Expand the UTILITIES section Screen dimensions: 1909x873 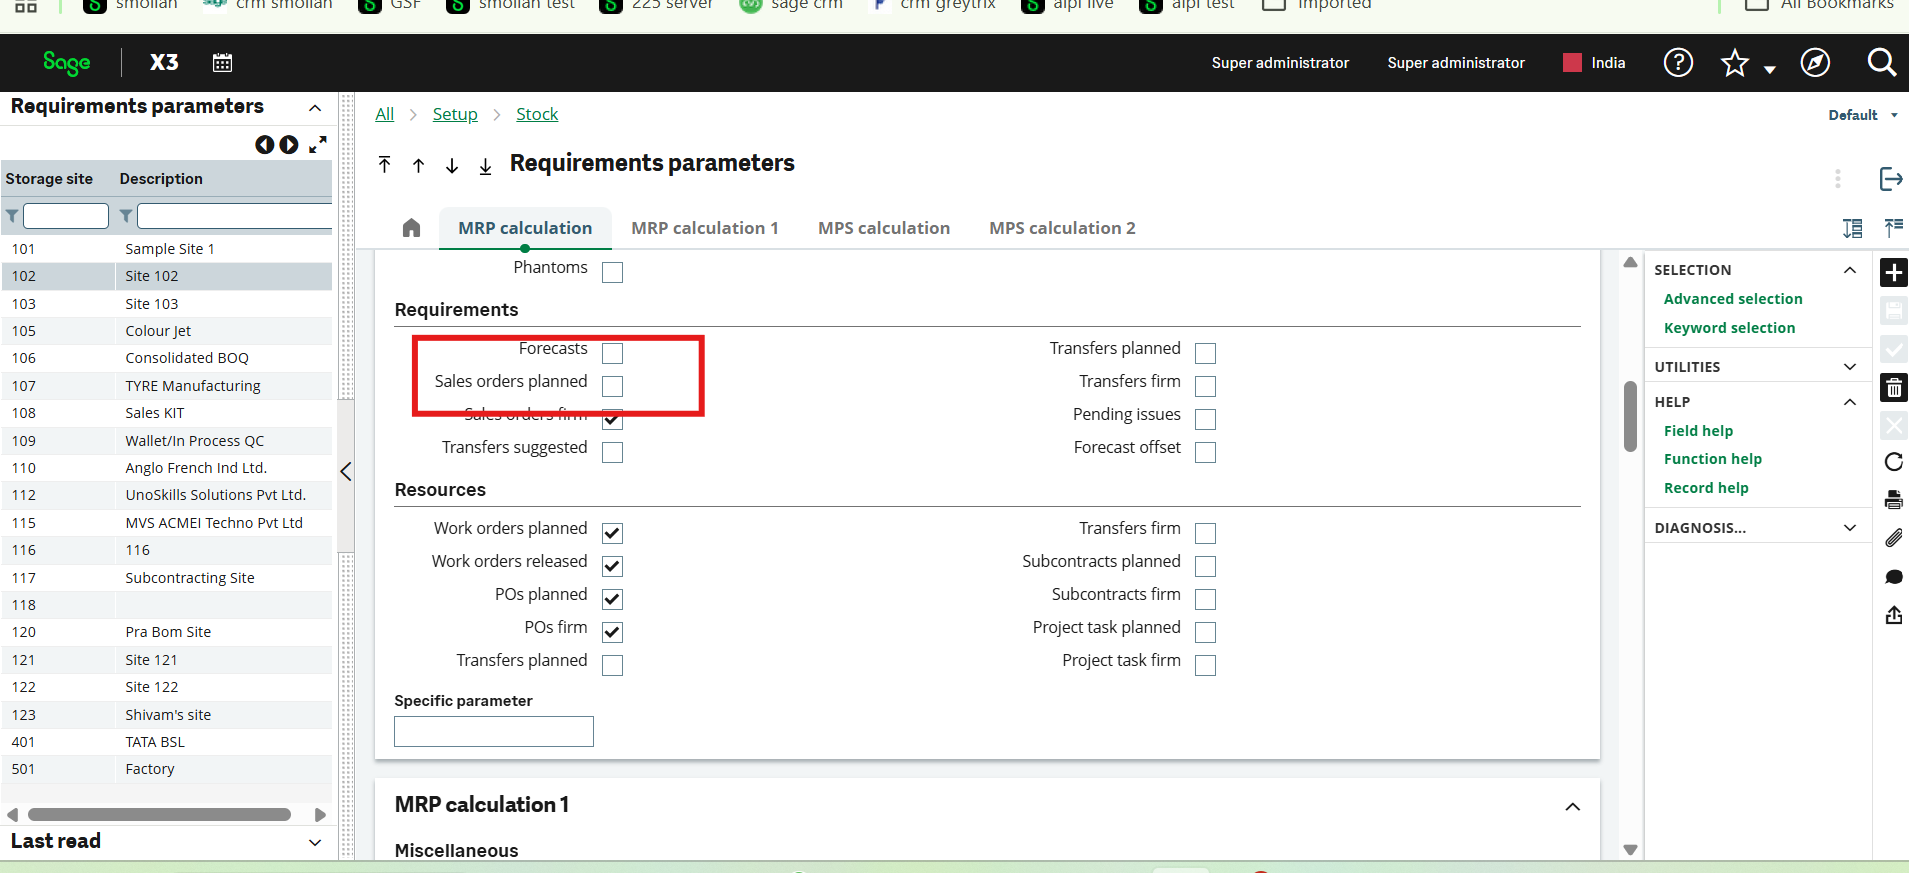[x=1850, y=367]
